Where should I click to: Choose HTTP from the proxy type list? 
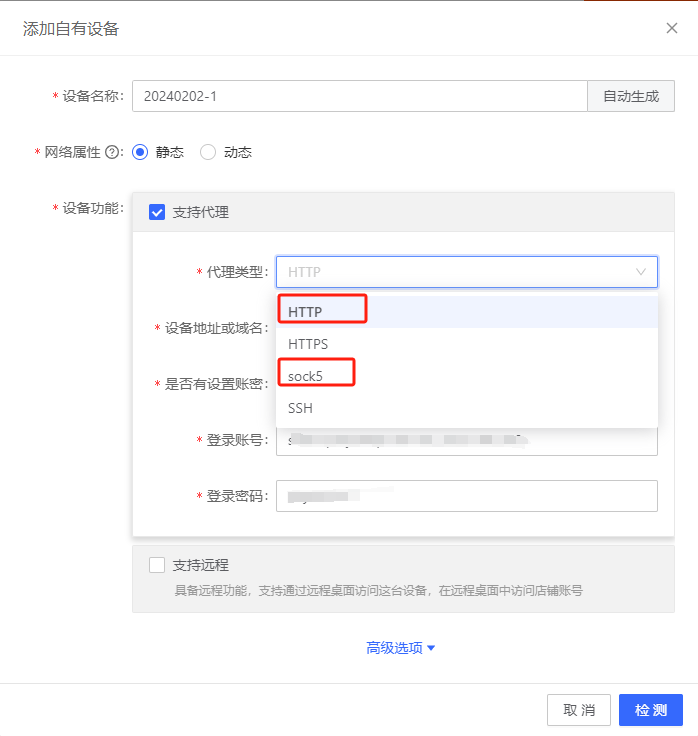(x=306, y=312)
